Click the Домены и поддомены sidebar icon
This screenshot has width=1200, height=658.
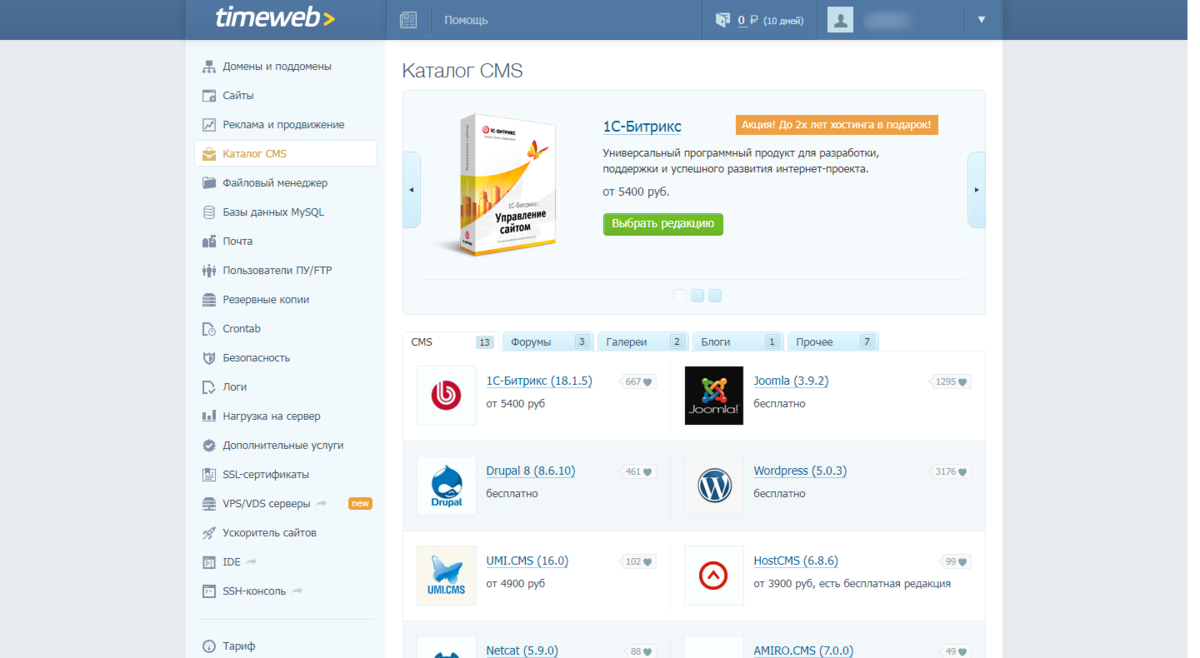209,67
